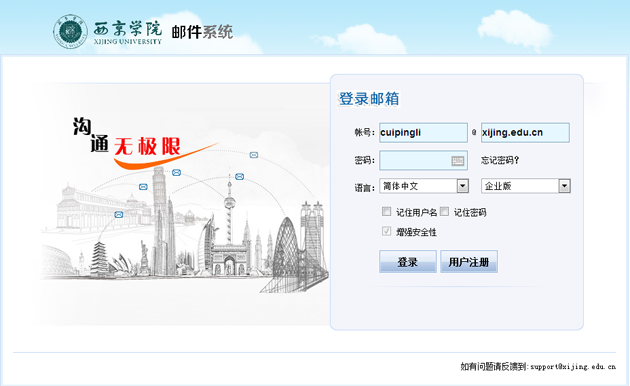Open the 企业版 version dropdown arrow

(565, 186)
